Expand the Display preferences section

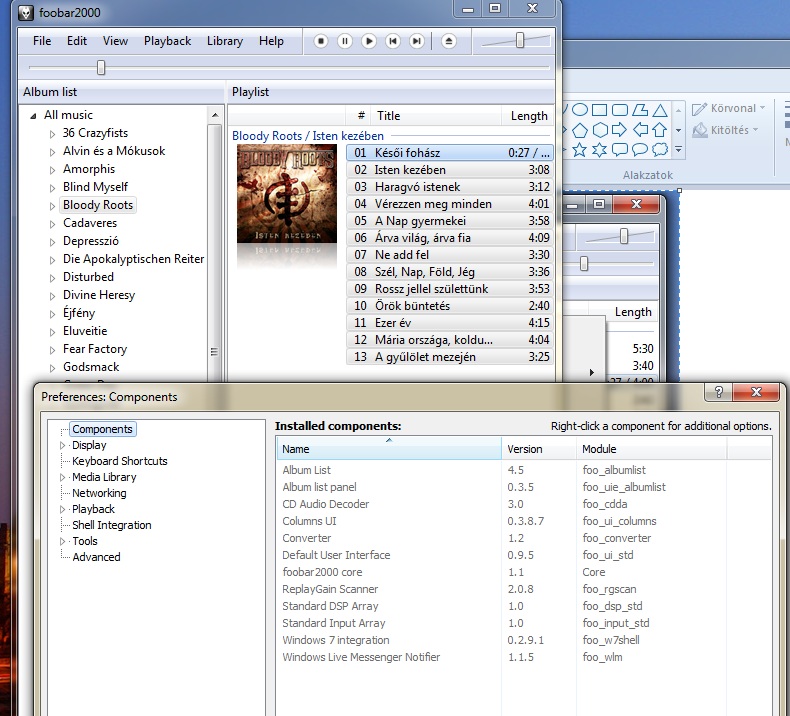62,445
